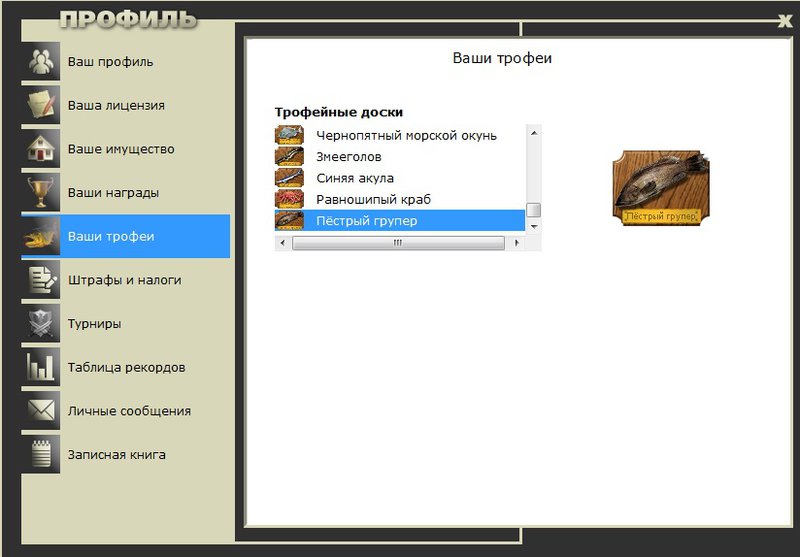Open the Турниры shield icon
Image resolution: width=800 pixels, height=557 pixels.
[x=41, y=323]
